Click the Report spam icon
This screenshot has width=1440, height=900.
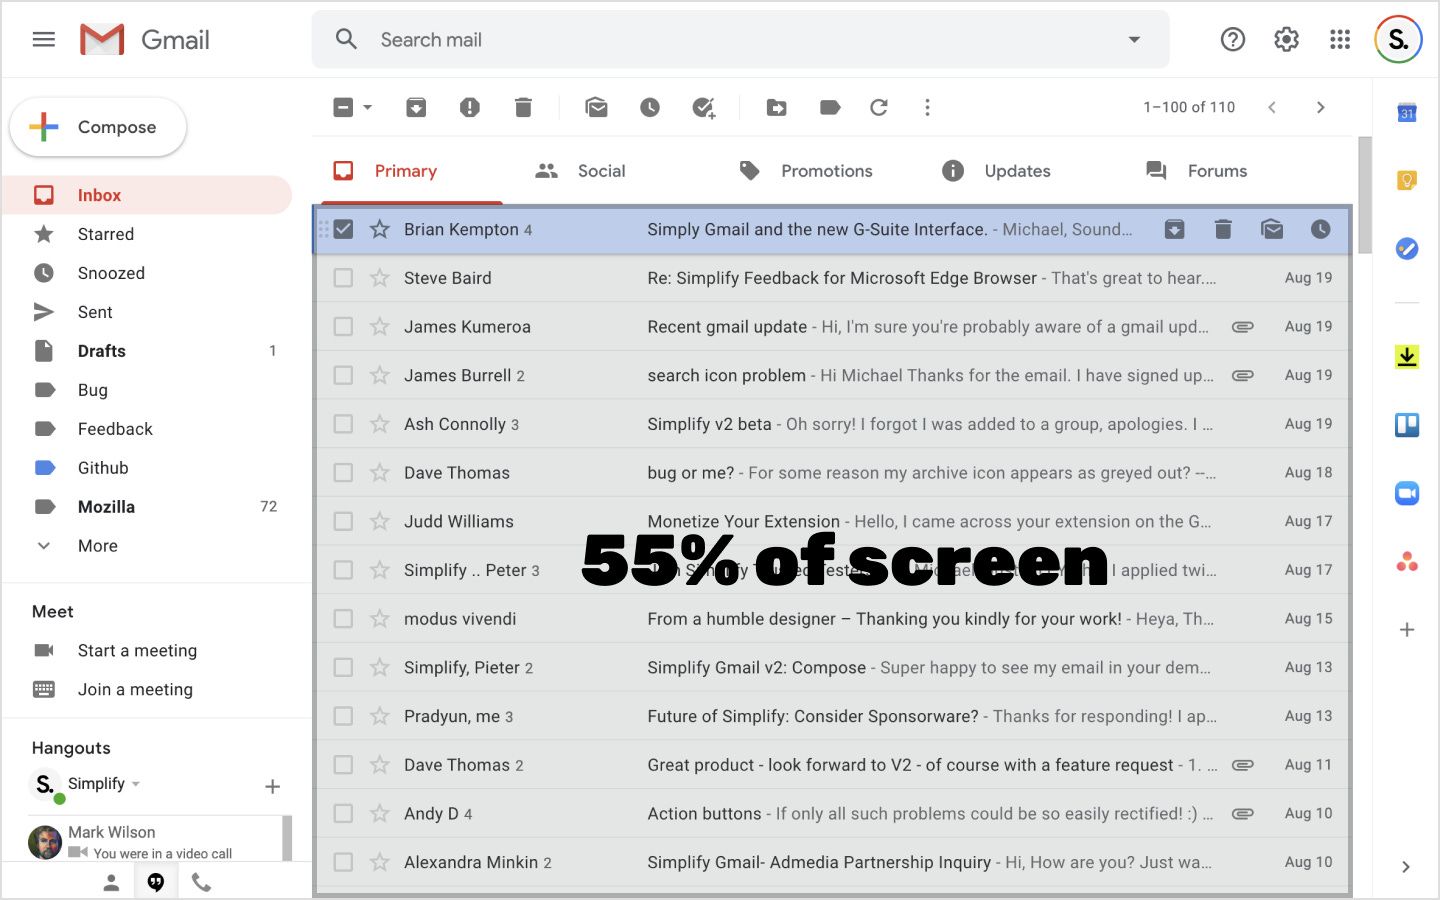[x=469, y=107]
